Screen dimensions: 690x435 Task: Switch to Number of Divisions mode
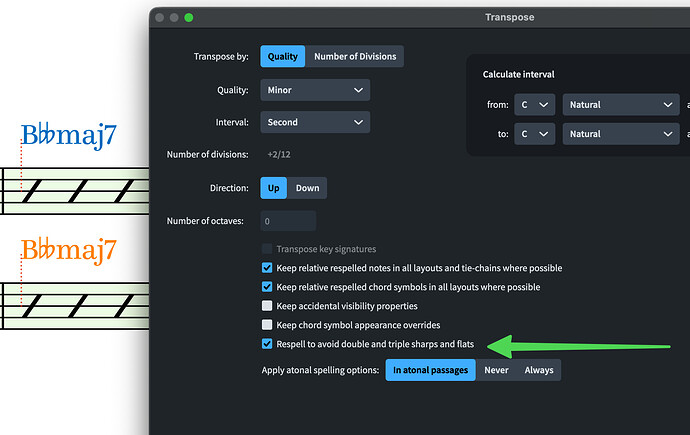[x=355, y=57]
